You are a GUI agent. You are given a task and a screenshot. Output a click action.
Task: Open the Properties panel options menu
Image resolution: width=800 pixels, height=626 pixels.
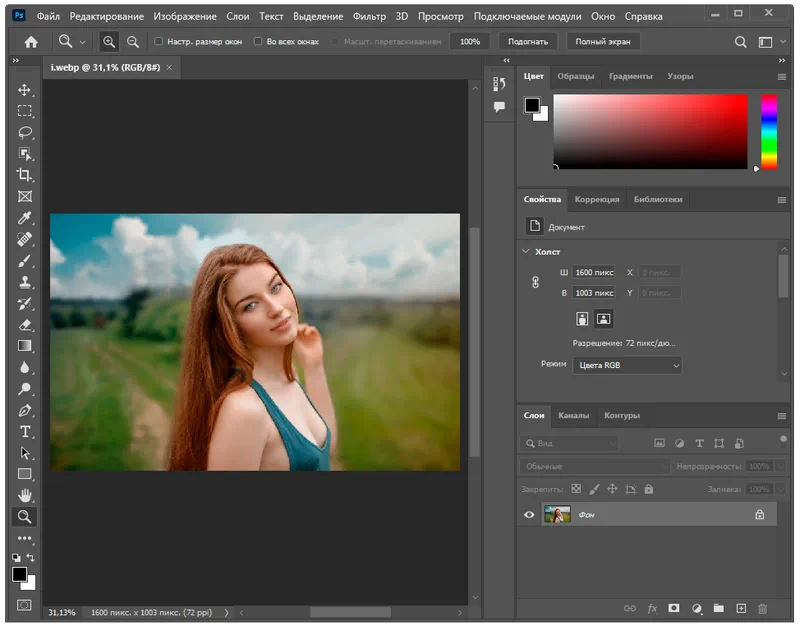(782, 200)
